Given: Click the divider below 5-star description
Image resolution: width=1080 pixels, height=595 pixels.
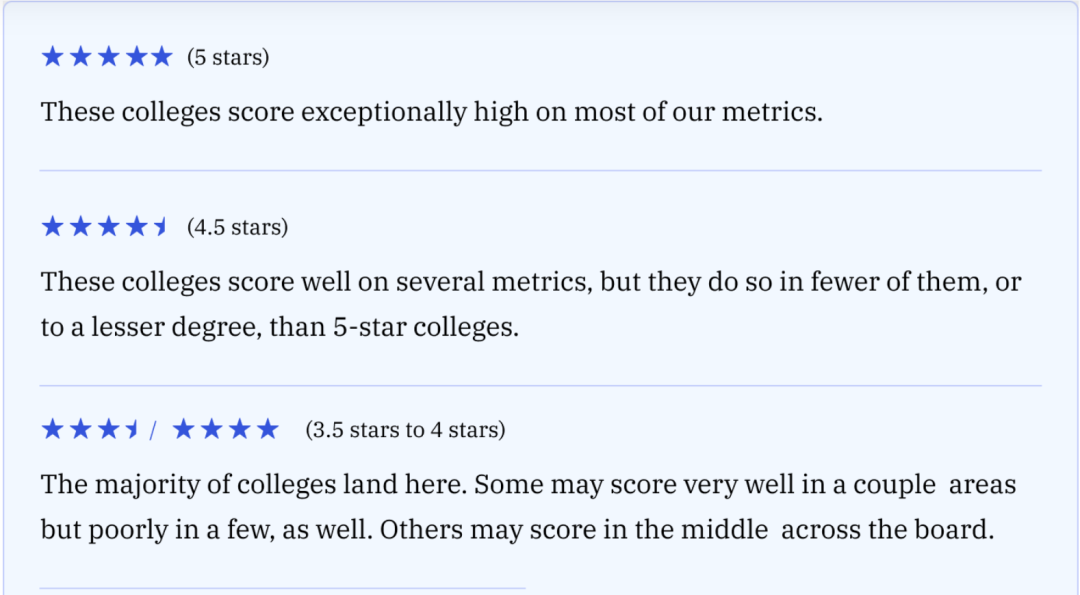Looking at the screenshot, I should pyautogui.click(x=541, y=170).
